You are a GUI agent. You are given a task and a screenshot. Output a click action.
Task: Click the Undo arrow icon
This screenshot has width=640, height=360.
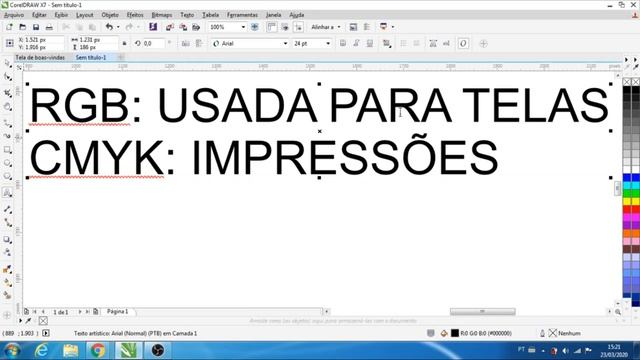point(109,27)
